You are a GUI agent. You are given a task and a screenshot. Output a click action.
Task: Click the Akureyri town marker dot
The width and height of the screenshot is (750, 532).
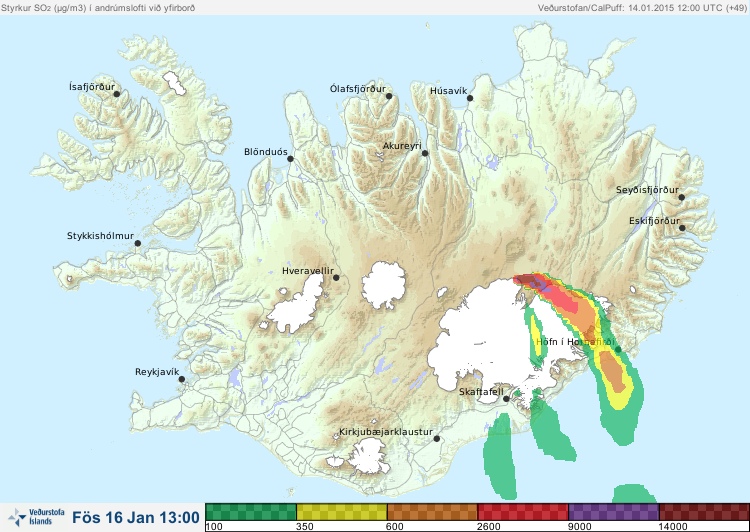pyautogui.click(x=425, y=153)
